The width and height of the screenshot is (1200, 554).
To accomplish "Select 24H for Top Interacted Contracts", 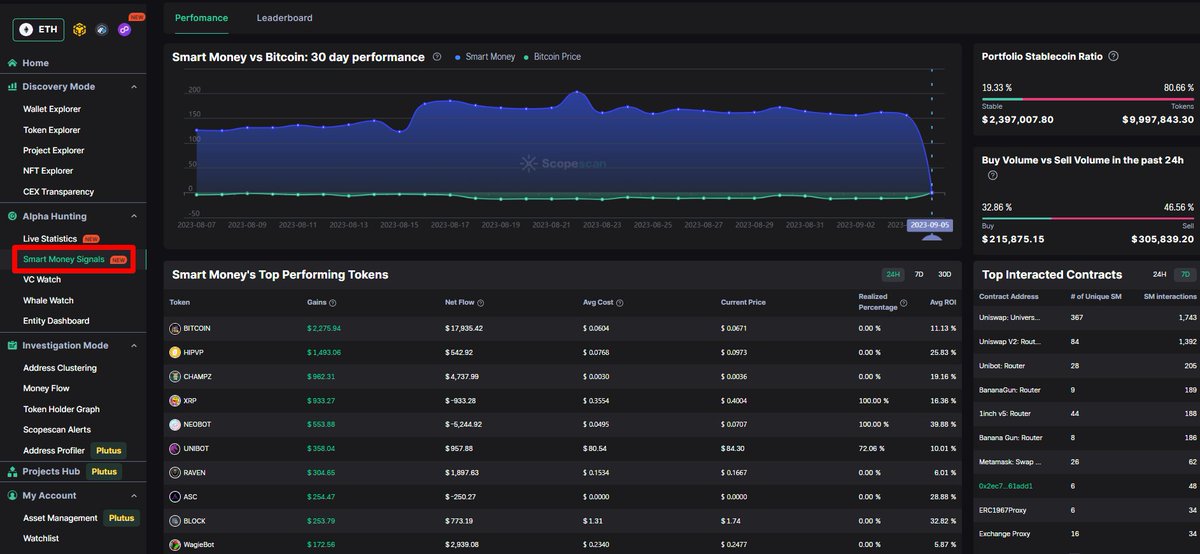I will click(x=1159, y=274).
